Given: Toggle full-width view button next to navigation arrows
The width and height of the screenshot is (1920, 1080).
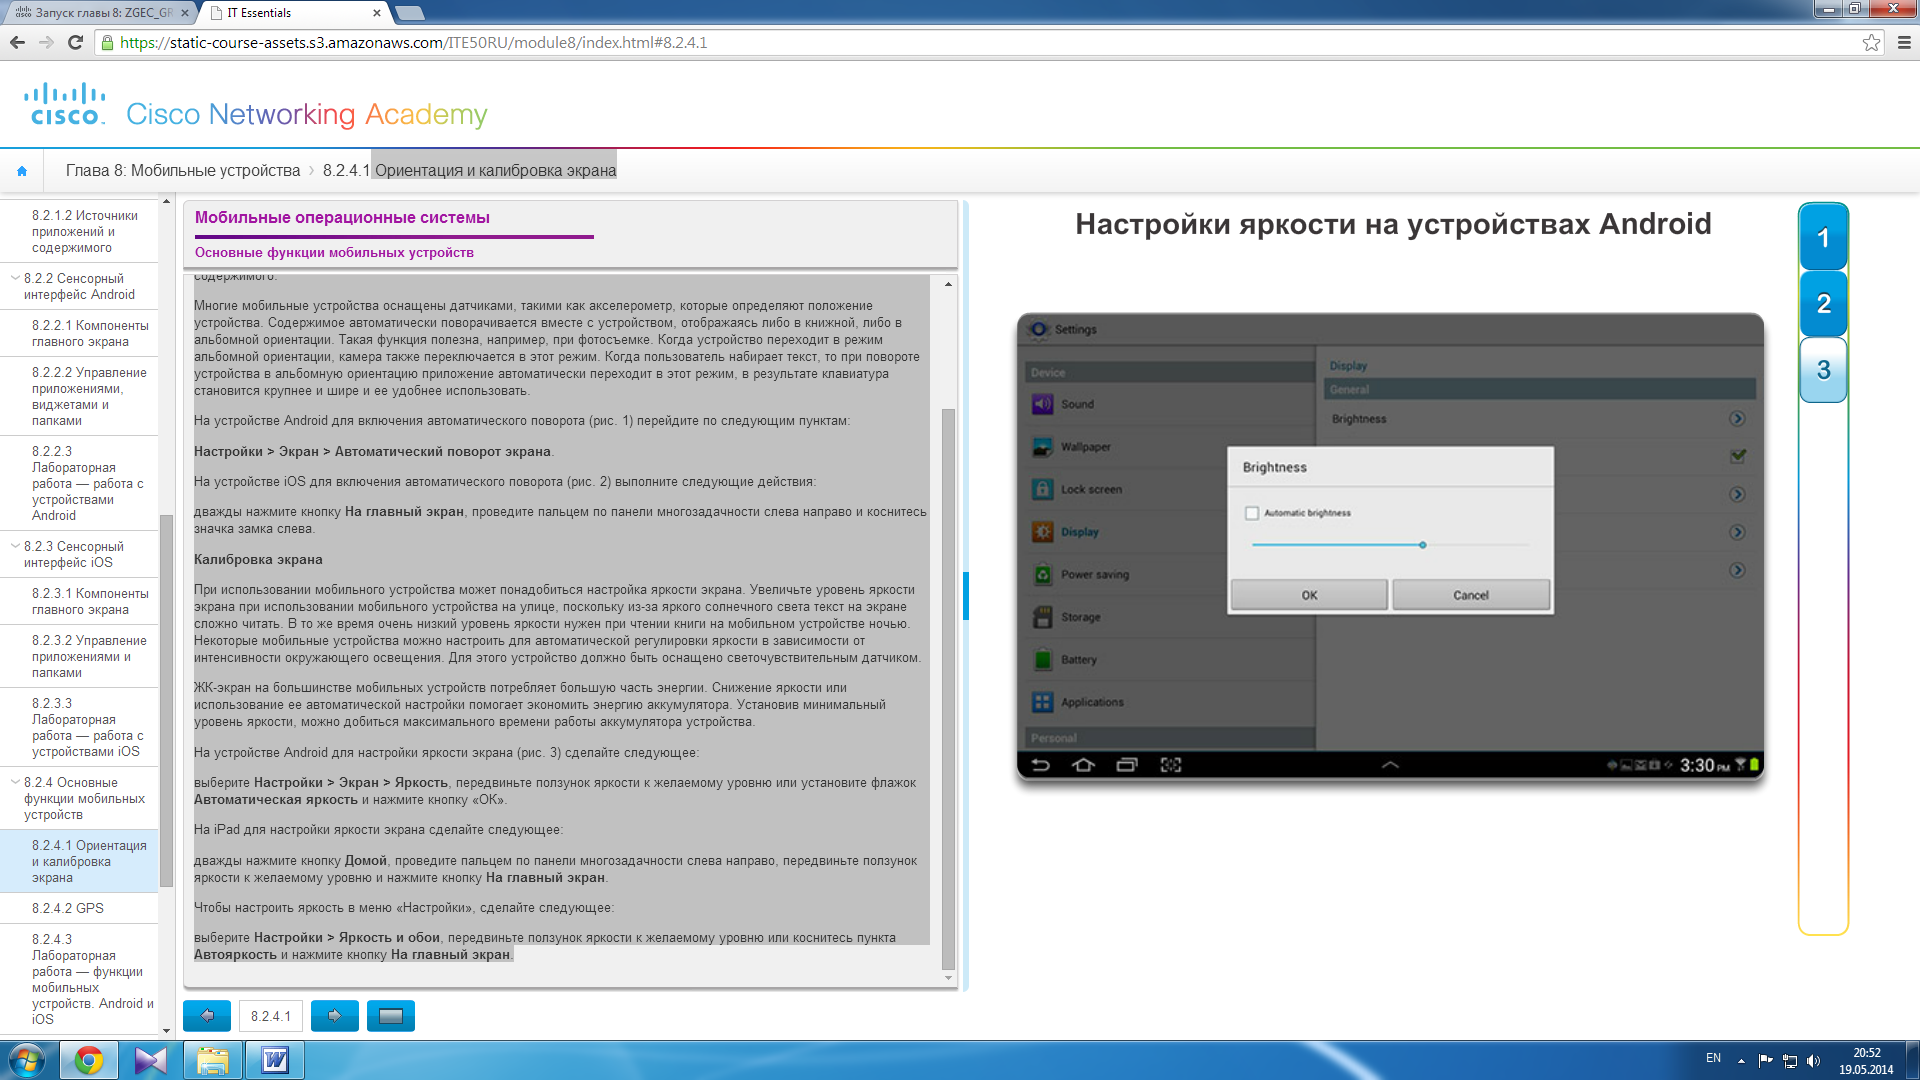Looking at the screenshot, I should [x=391, y=1016].
